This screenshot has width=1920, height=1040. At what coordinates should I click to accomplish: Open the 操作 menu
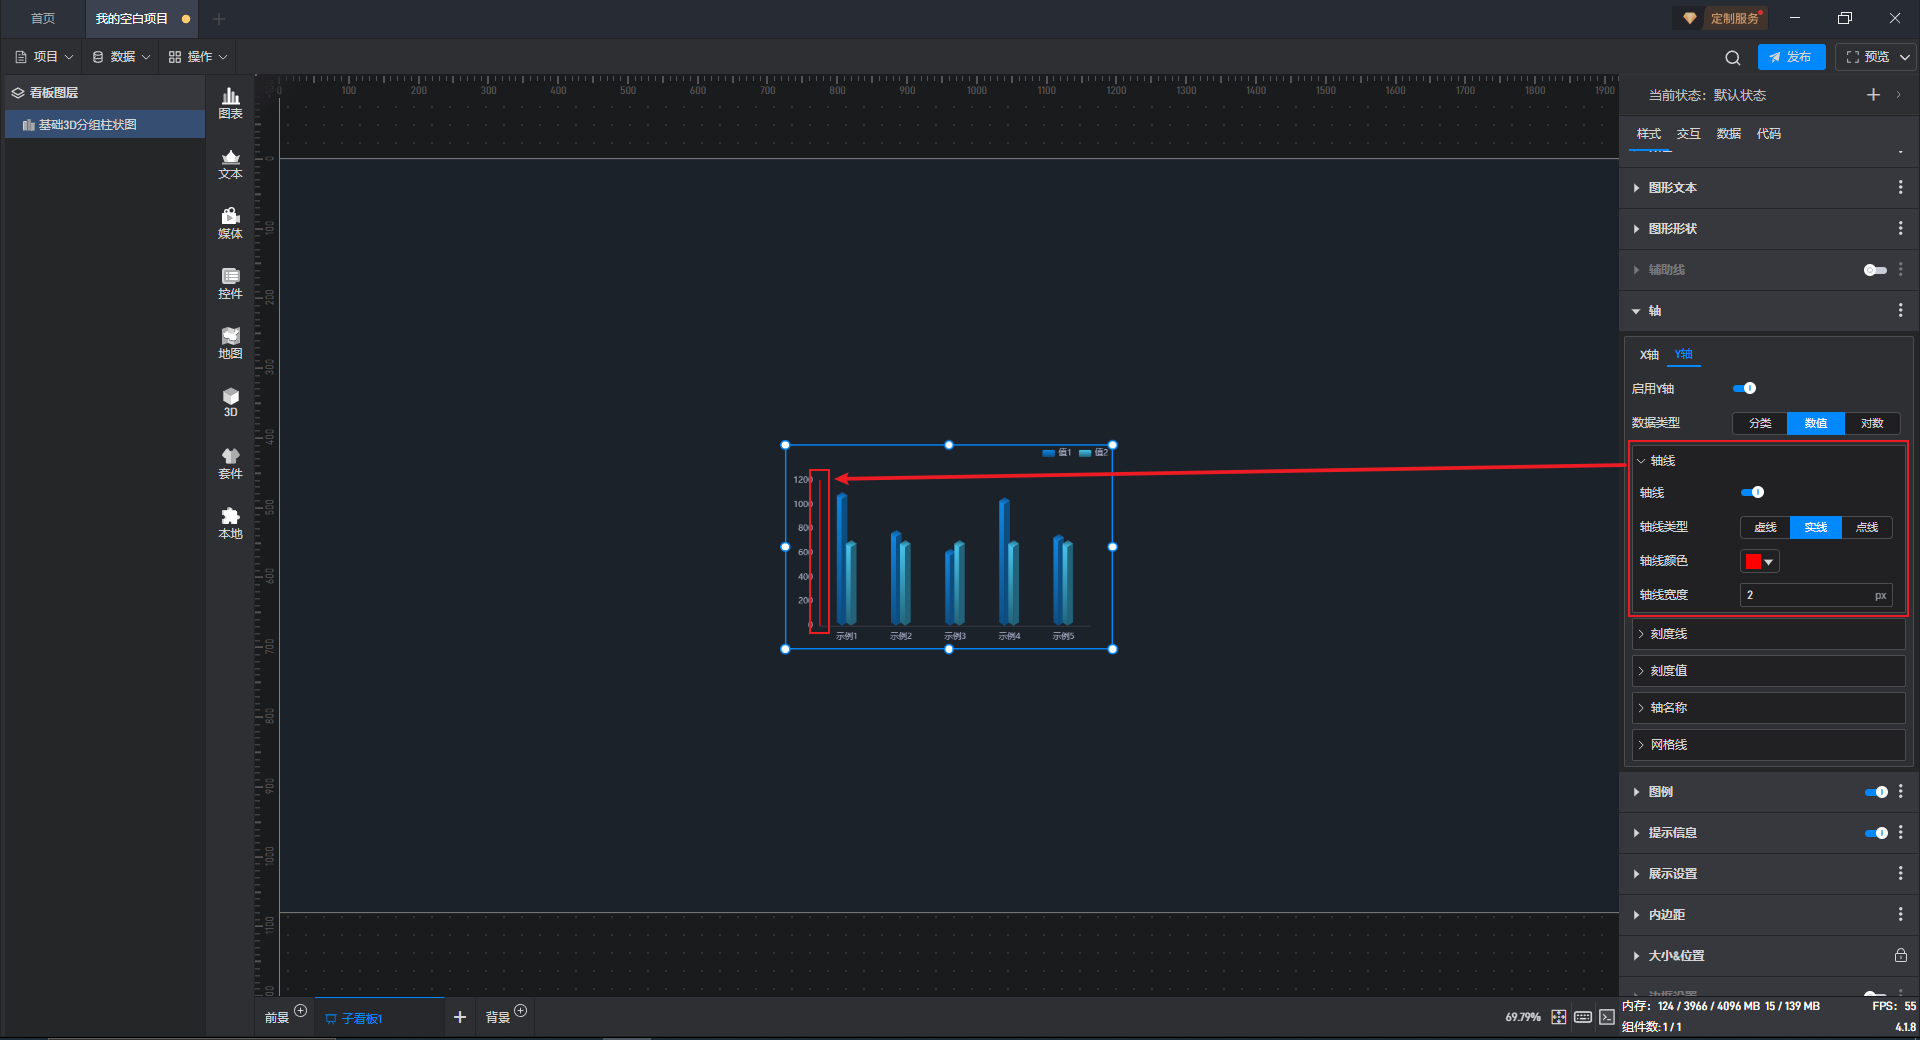[x=198, y=57]
